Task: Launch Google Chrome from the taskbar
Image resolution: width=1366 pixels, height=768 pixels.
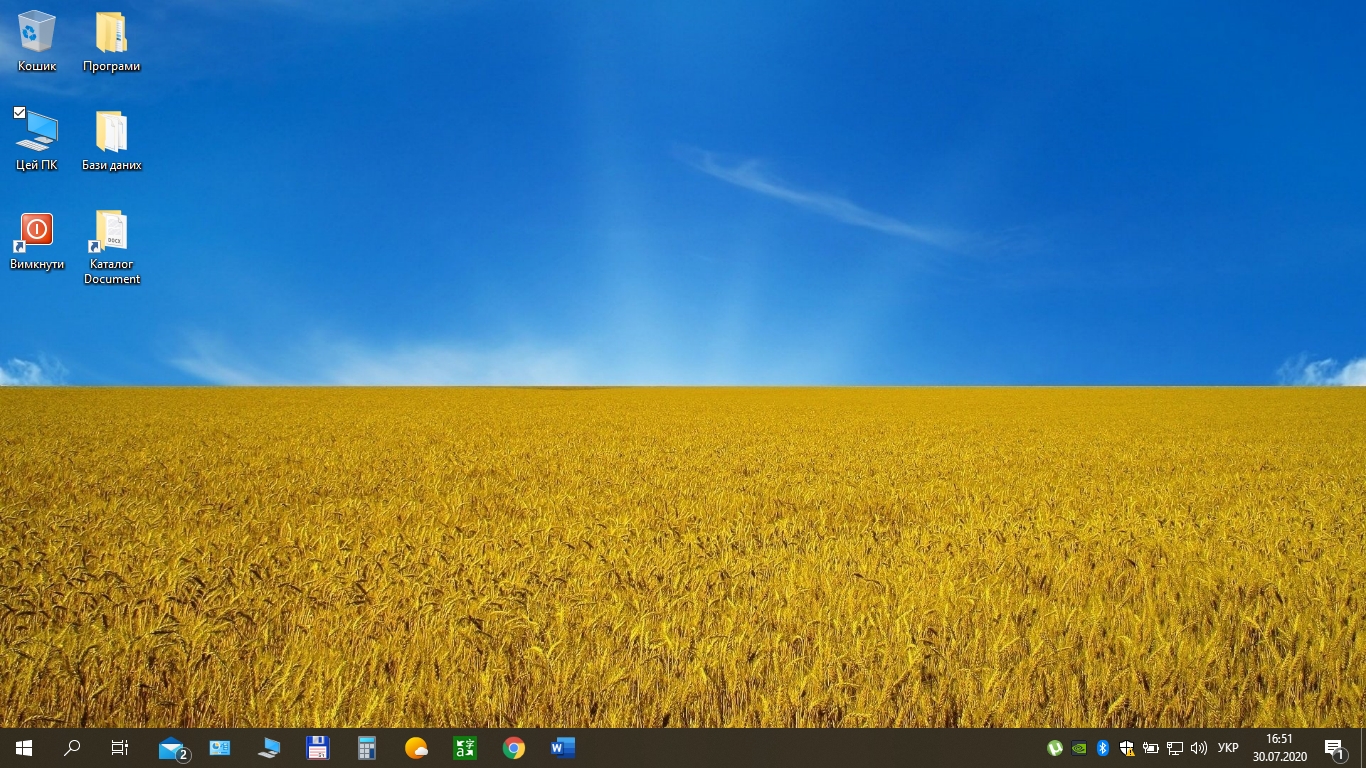Action: click(513, 748)
